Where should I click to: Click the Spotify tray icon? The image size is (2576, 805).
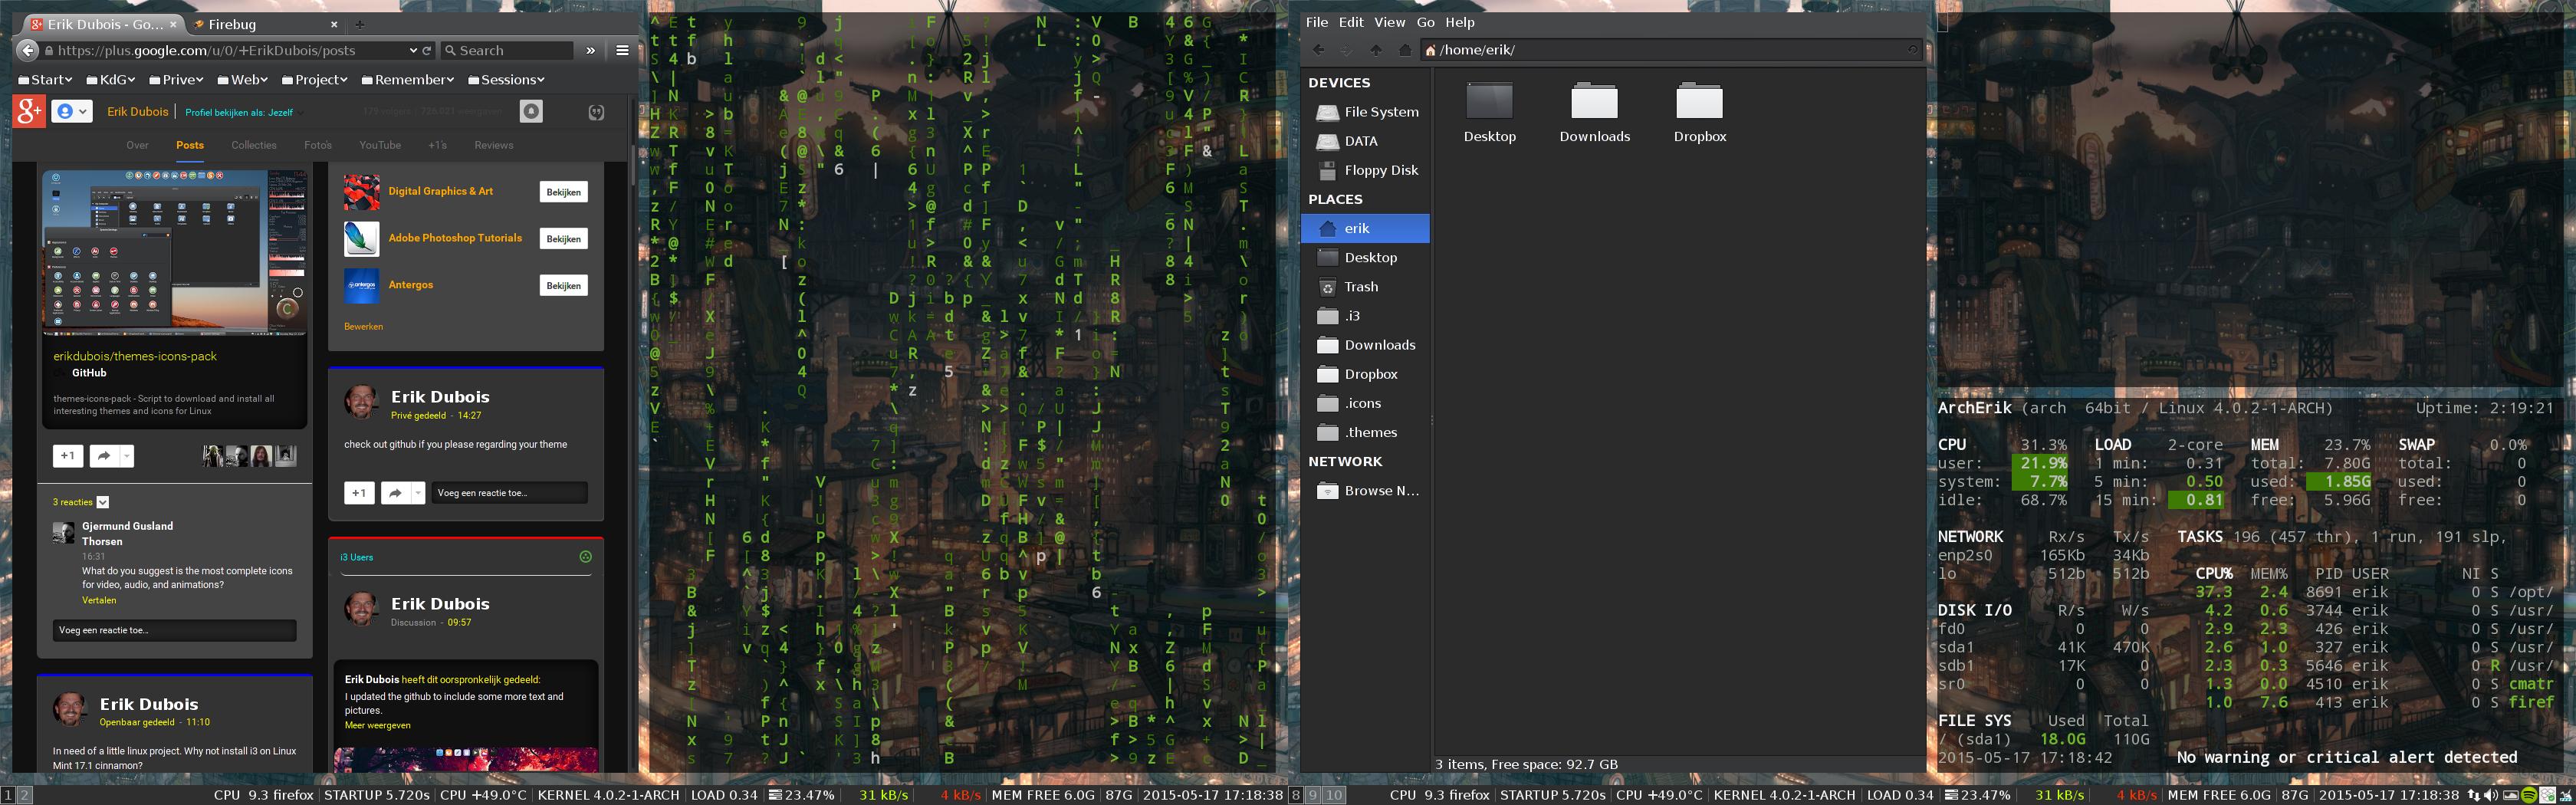click(2529, 795)
